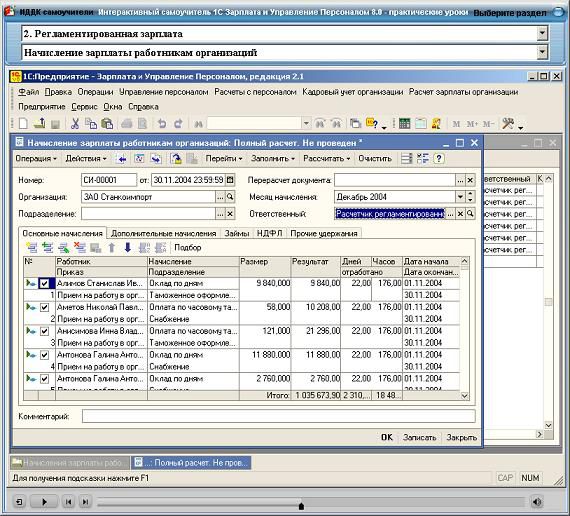The image size is (570, 516).
Task: Click the OK button
Action: 387,437
